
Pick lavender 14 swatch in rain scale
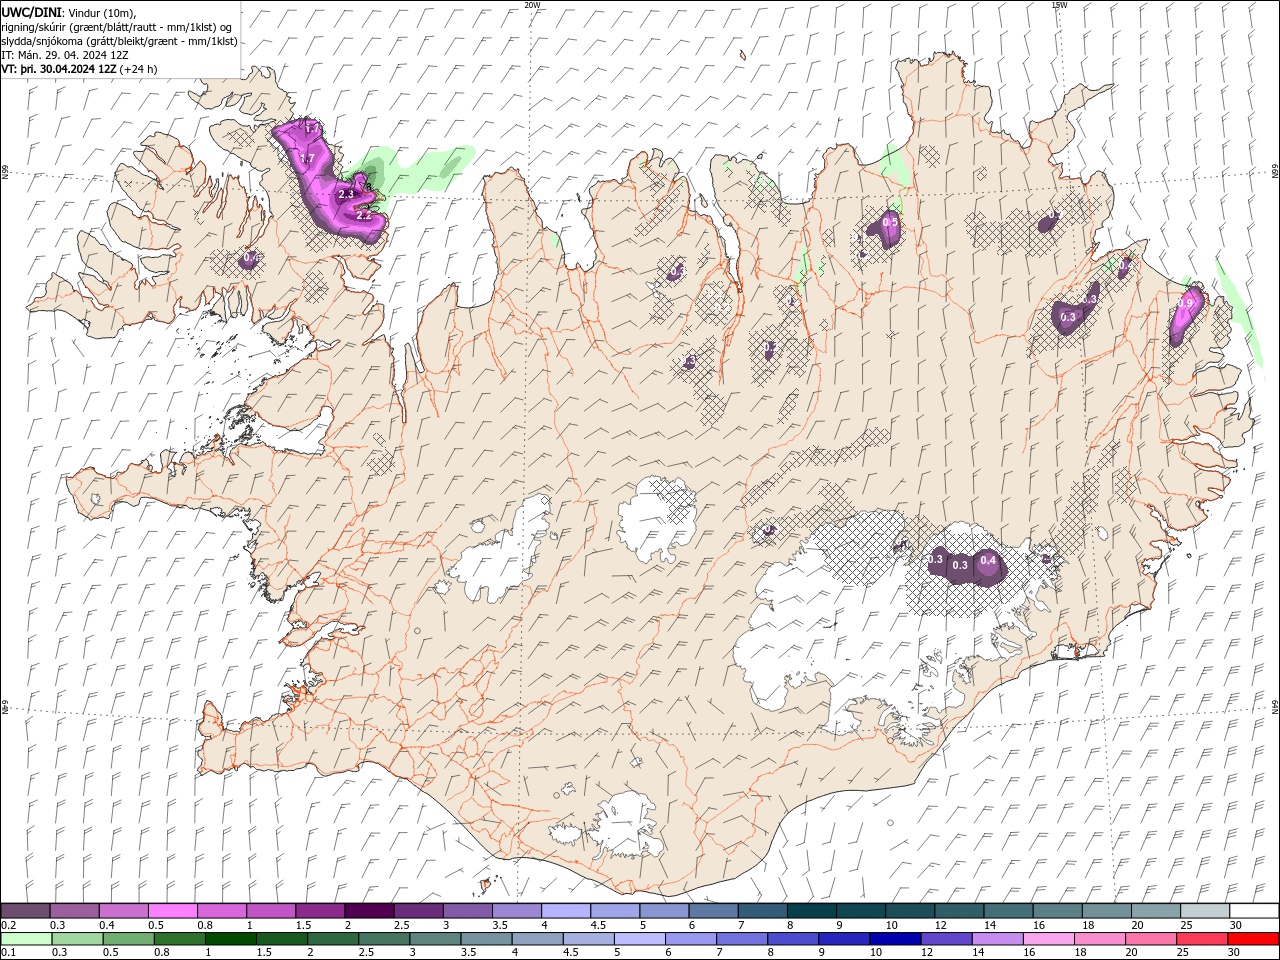point(999,939)
